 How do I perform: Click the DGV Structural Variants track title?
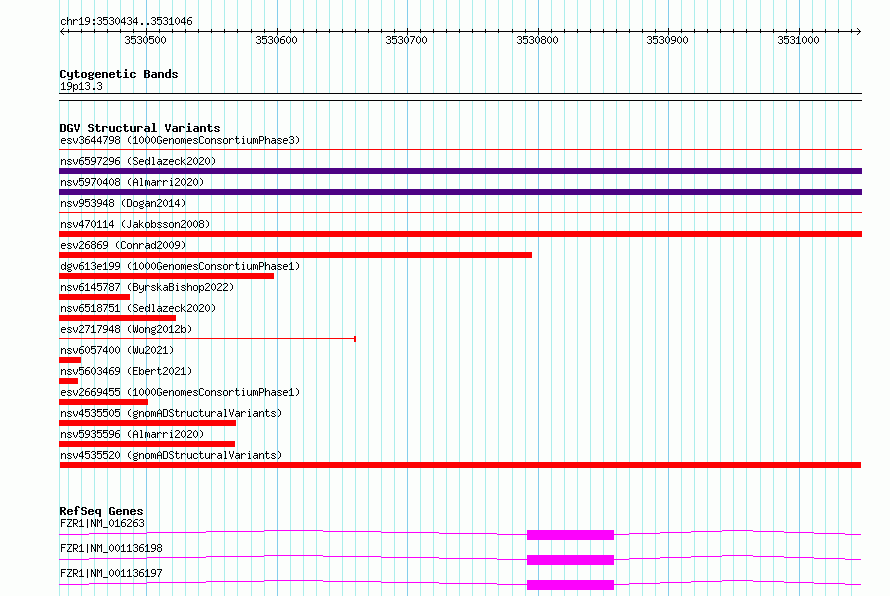[140, 128]
